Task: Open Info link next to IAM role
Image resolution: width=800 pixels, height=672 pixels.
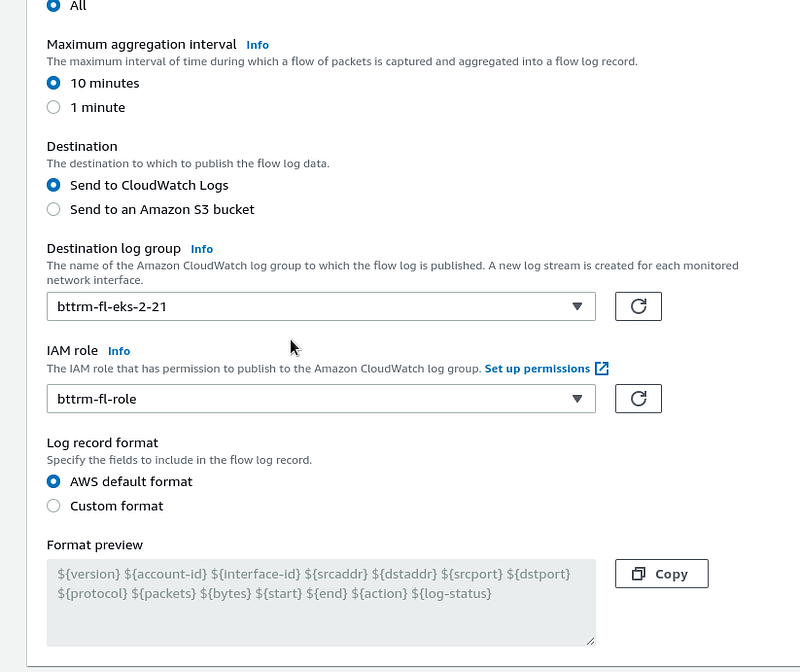Action: (x=119, y=351)
